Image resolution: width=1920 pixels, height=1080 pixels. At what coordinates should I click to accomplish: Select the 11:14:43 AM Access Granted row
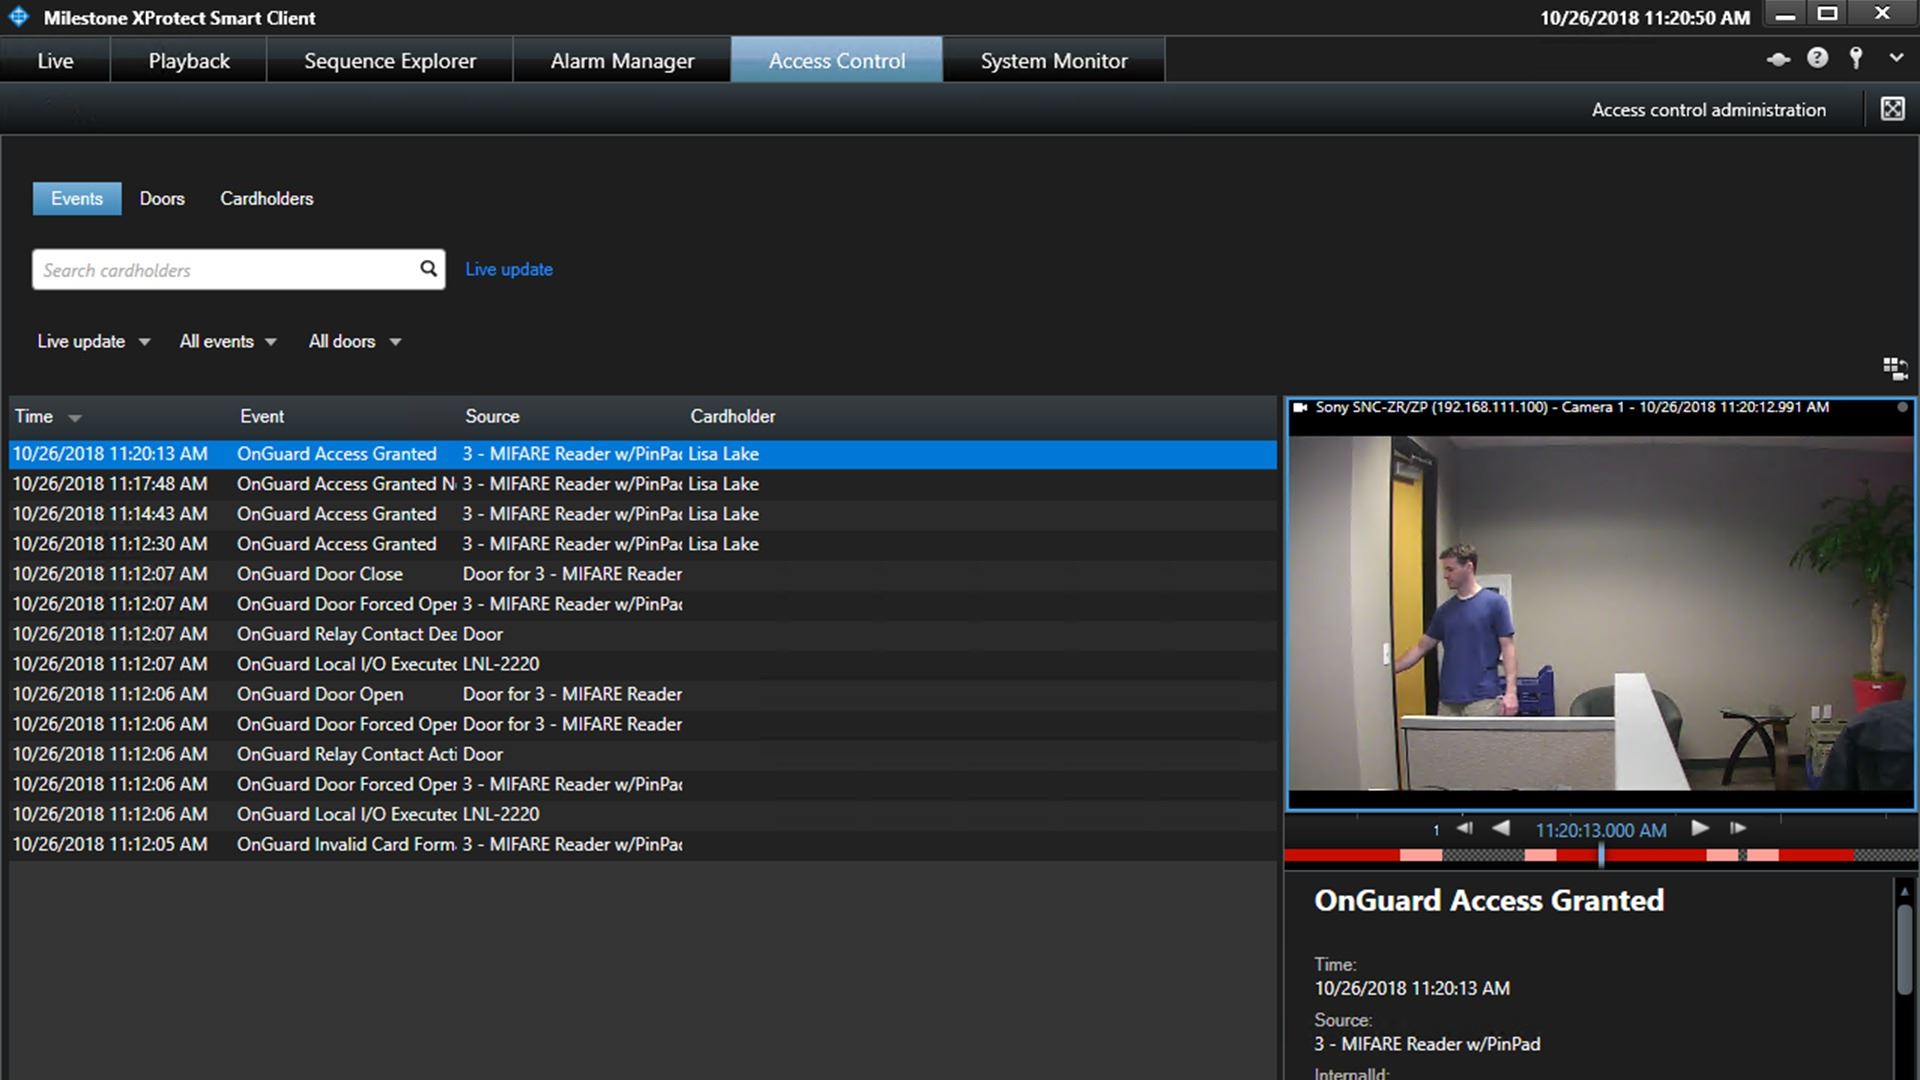(643, 514)
